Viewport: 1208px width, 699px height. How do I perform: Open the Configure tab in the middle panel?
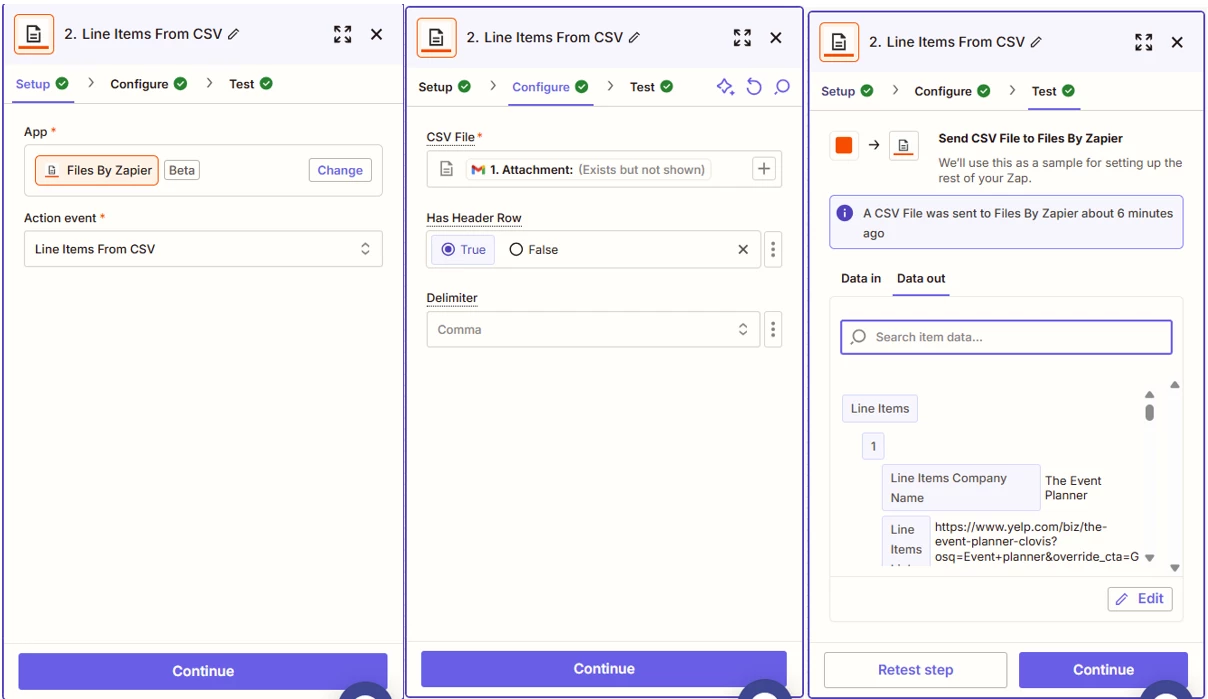(550, 87)
